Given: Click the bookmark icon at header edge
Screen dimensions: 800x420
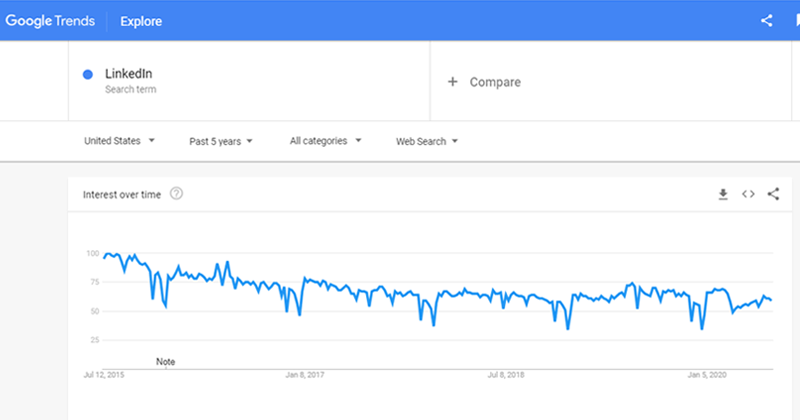Looking at the screenshot, I should (x=796, y=21).
